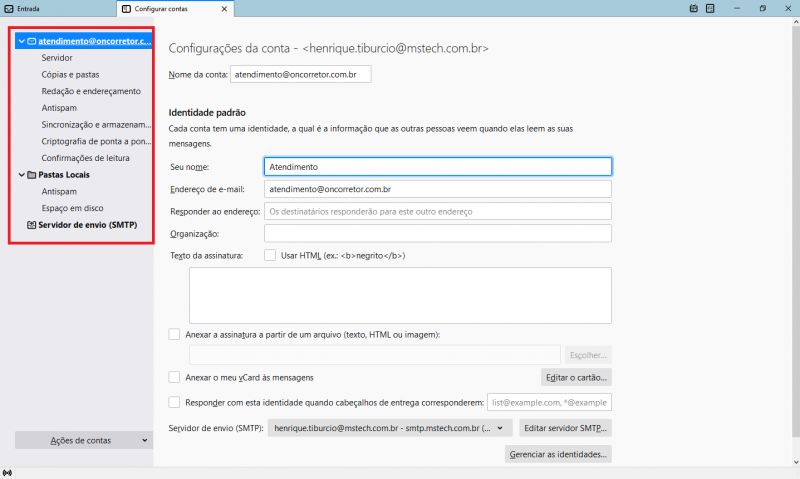Close the Configurar contas tab
This screenshot has width=800, height=479.
coord(224,9)
